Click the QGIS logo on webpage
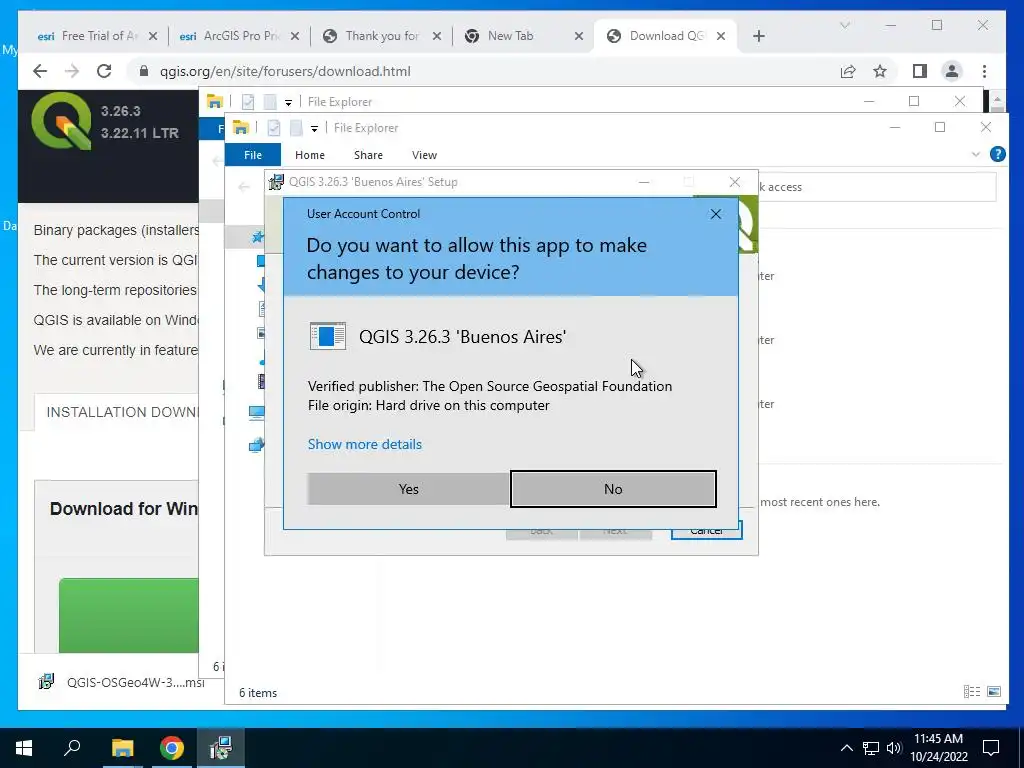This screenshot has height=768, width=1024. point(62,121)
